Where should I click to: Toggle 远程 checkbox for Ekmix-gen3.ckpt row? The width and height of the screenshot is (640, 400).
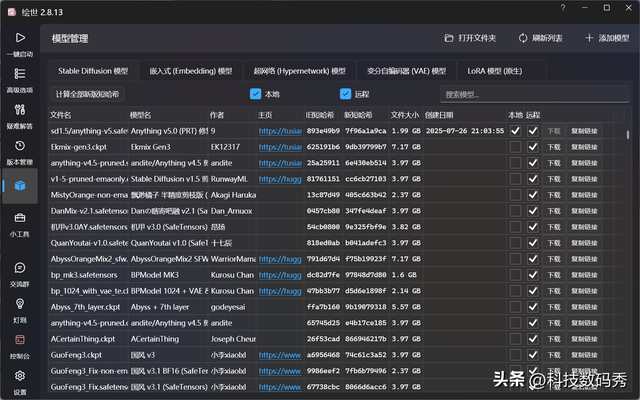tap(533, 147)
